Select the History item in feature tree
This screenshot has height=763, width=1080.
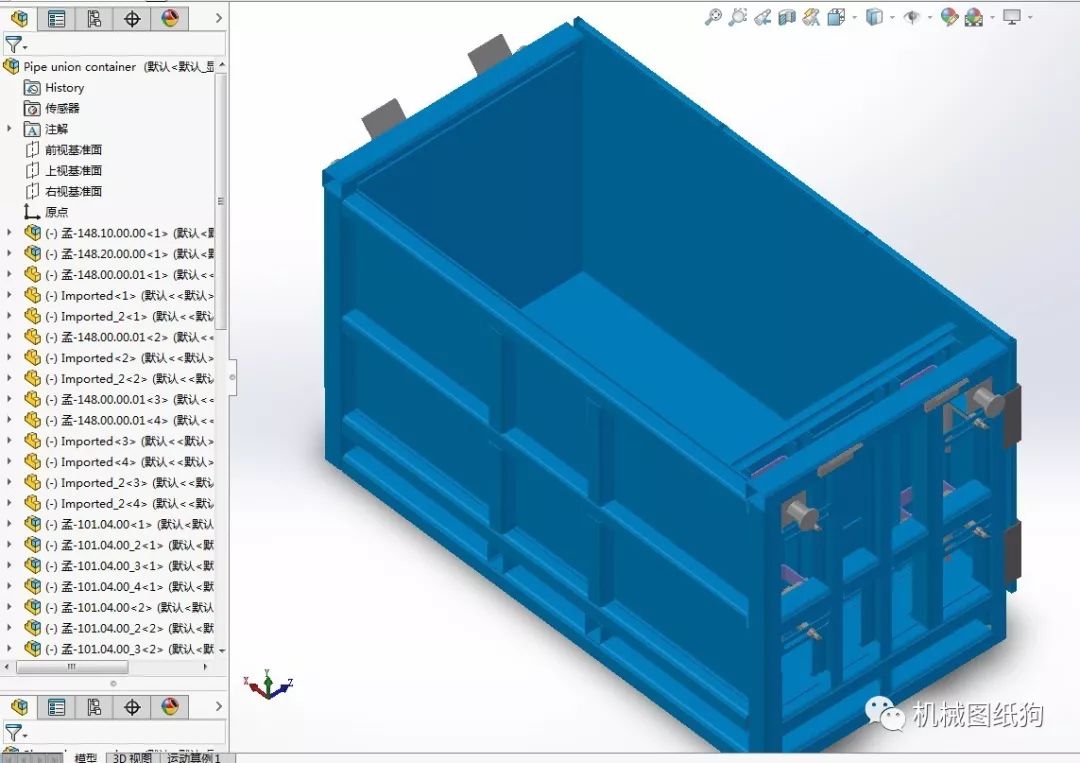[64, 88]
